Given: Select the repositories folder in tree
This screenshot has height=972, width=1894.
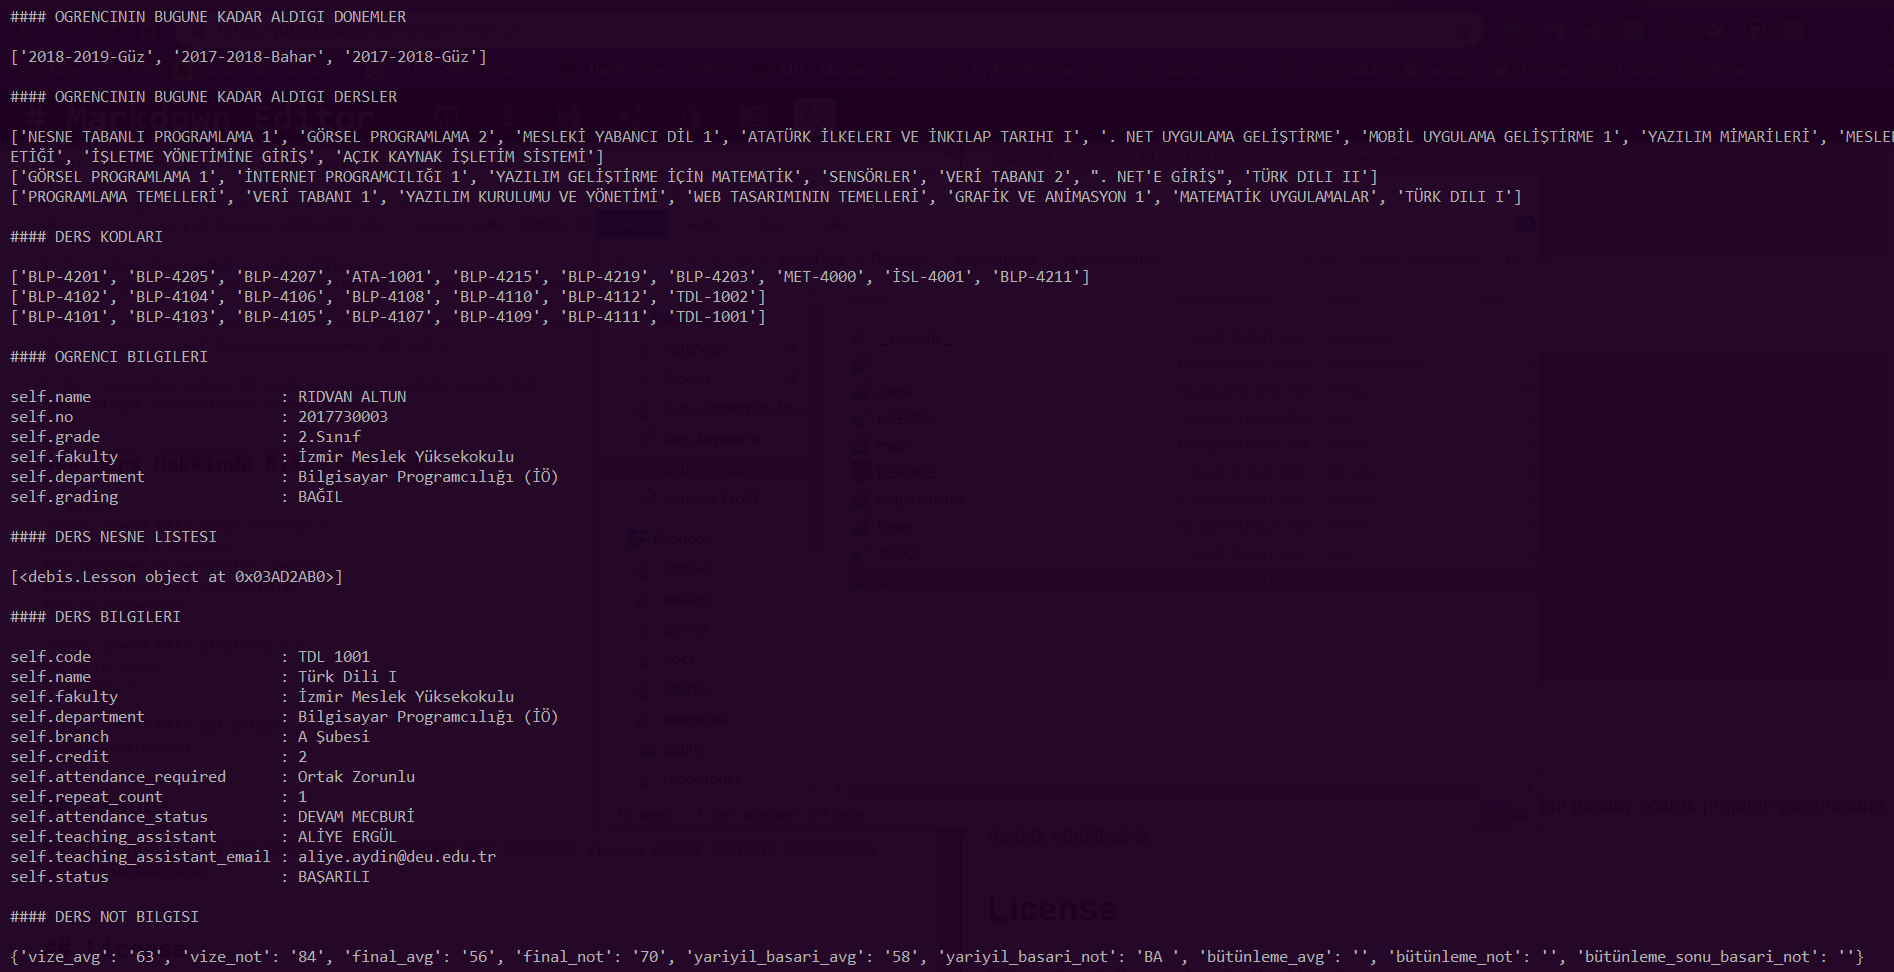Looking at the screenshot, I should (x=702, y=779).
